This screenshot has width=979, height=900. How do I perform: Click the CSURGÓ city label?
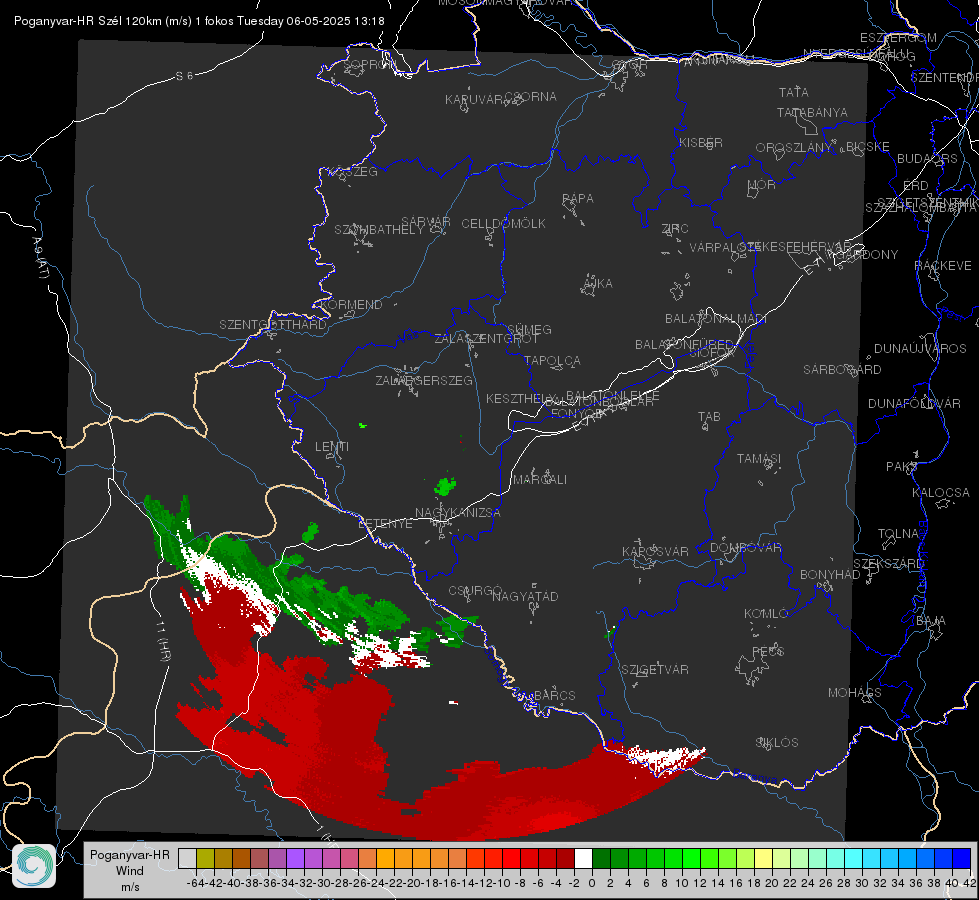pyautogui.click(x=475, y=591)
